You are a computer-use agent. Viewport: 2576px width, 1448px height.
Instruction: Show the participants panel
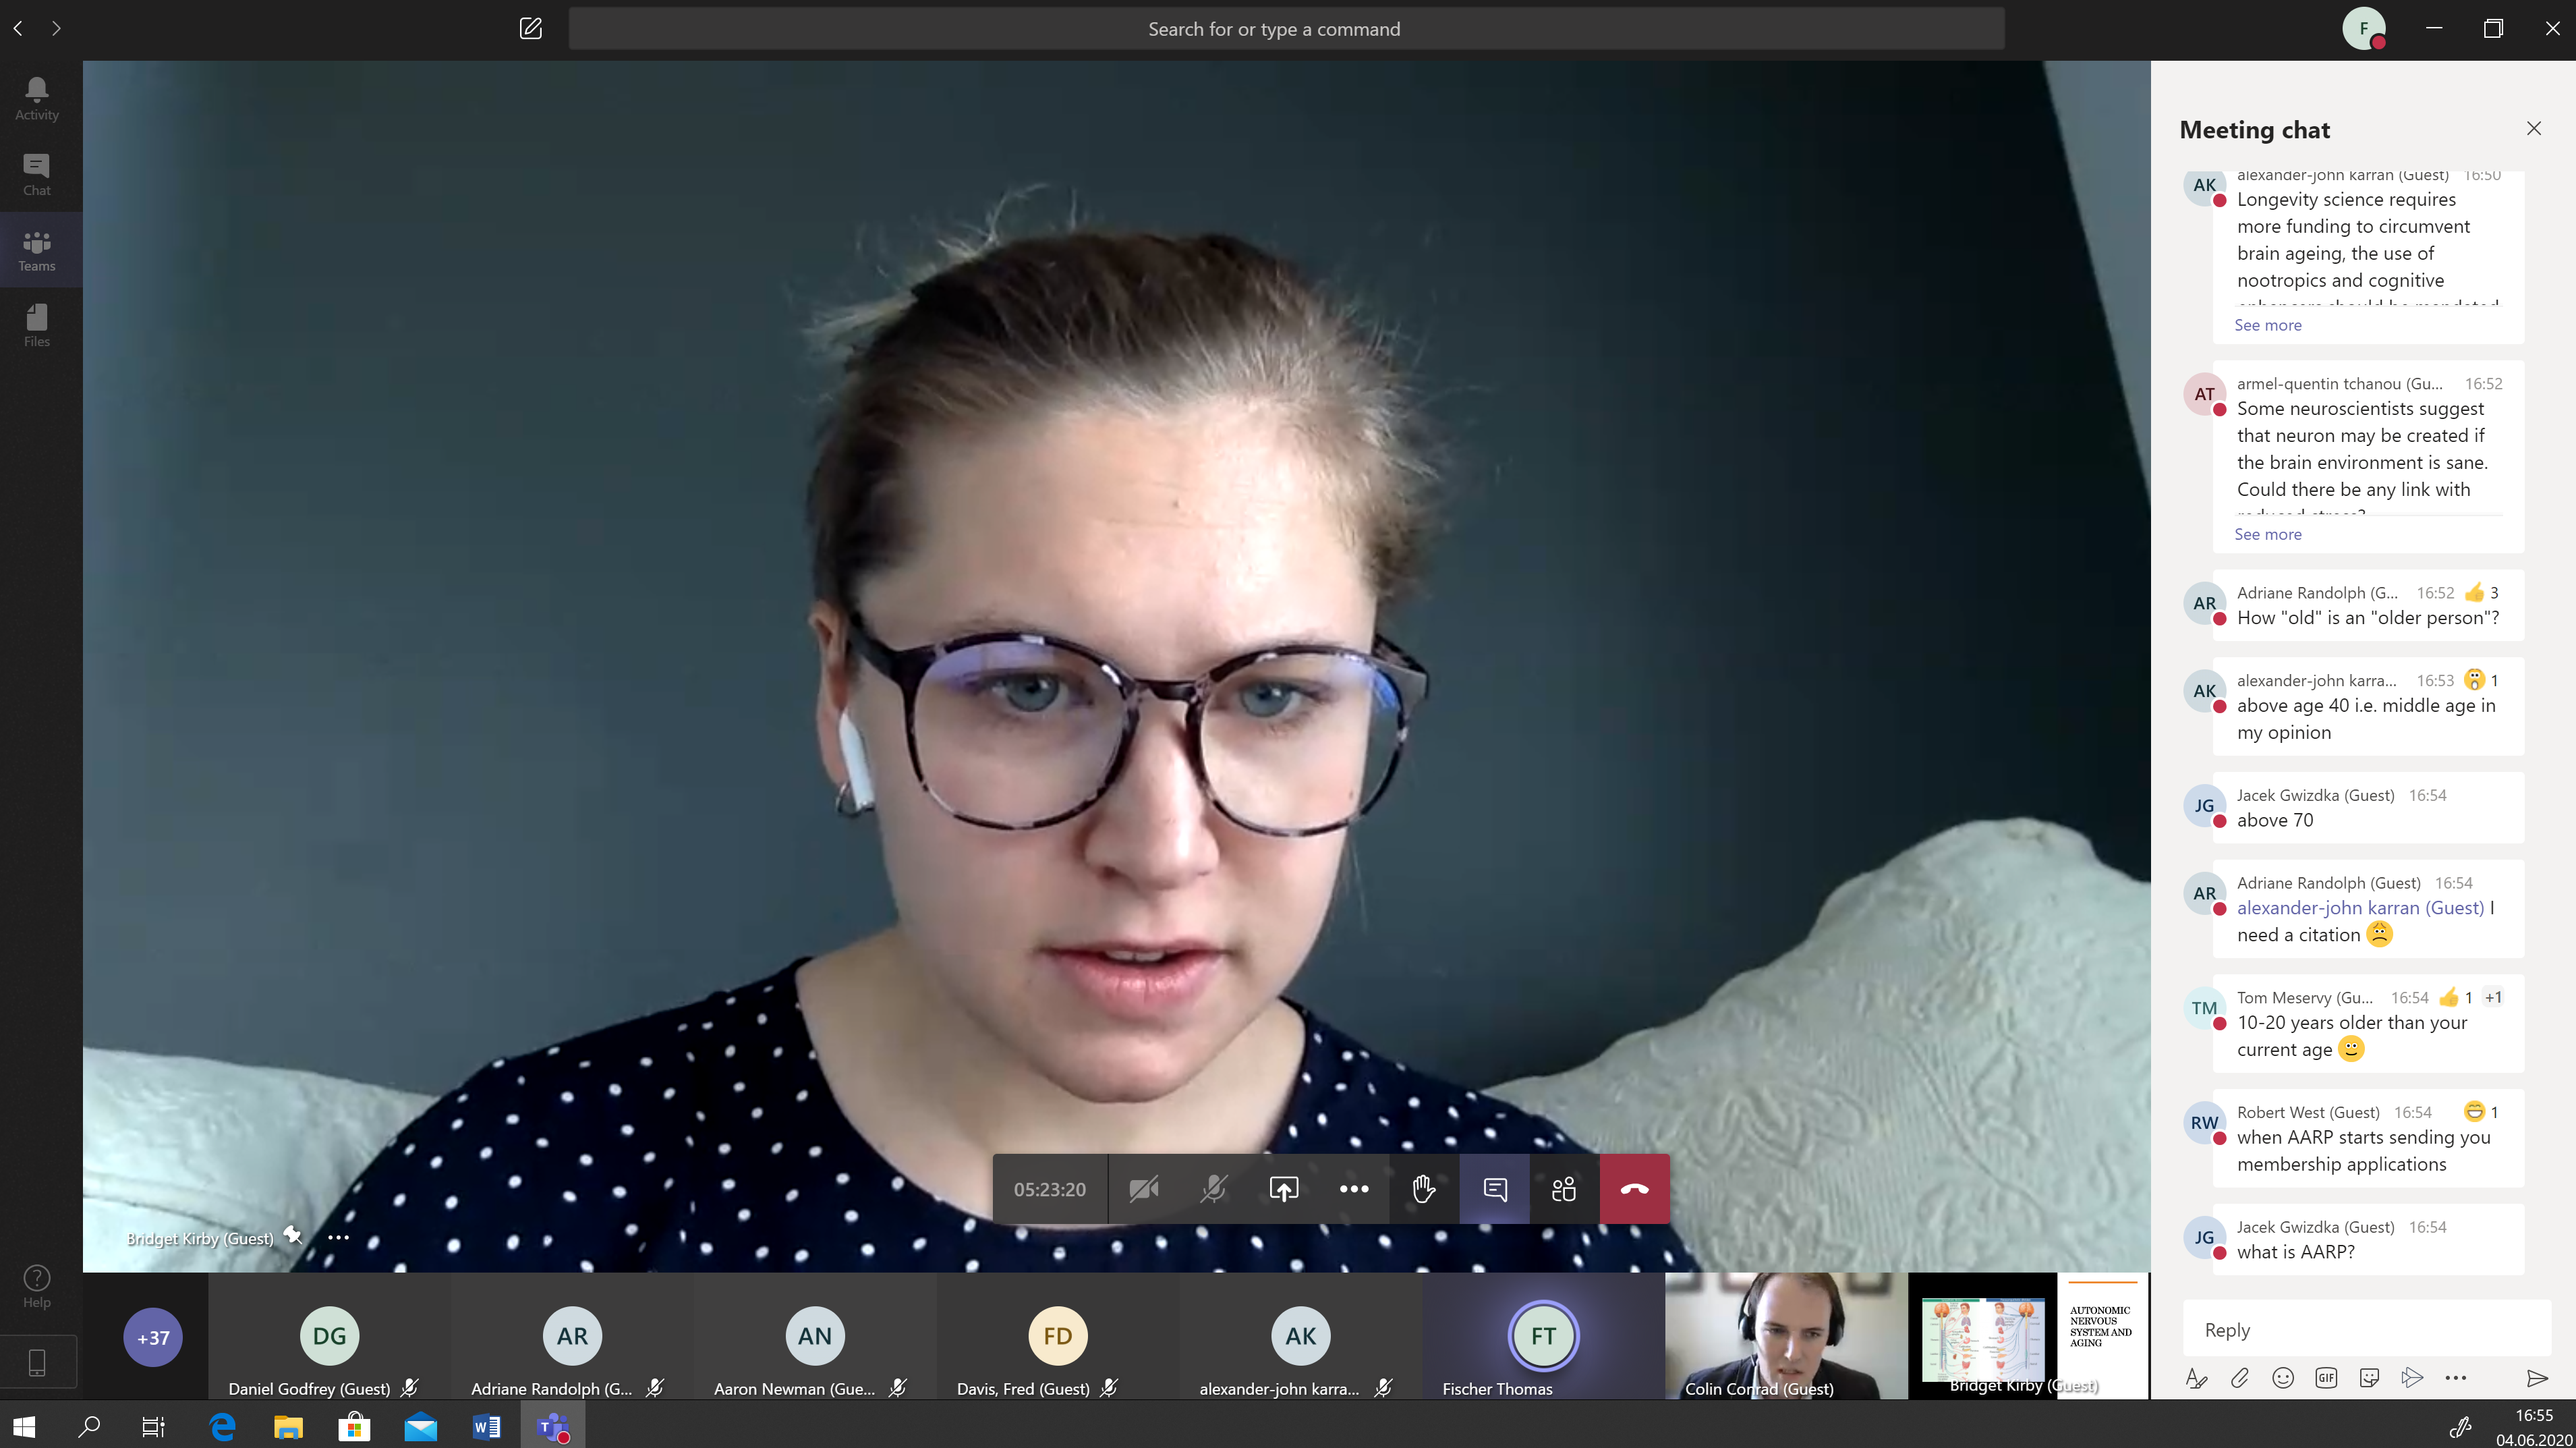click(1564, 1189)
